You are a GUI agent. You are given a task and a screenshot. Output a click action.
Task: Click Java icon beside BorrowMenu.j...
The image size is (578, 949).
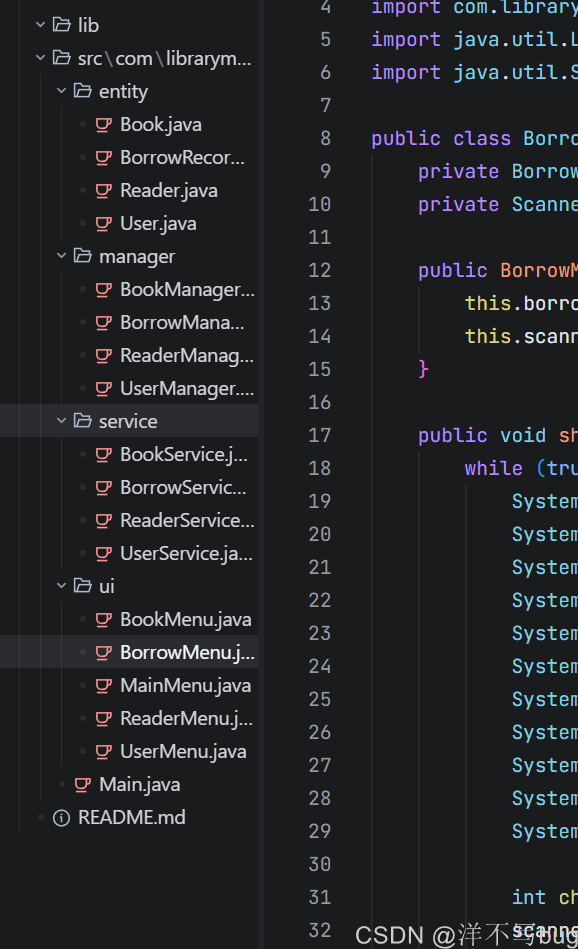[x=103, y=652]
